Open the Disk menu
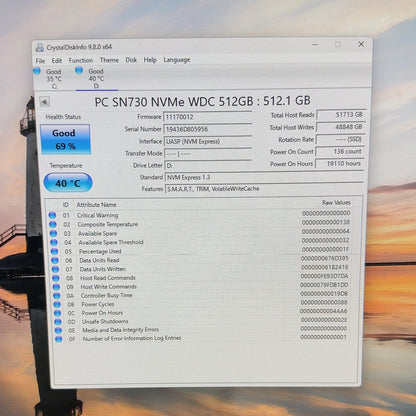This screenshot has width=416, height=416. click(131, 60)
